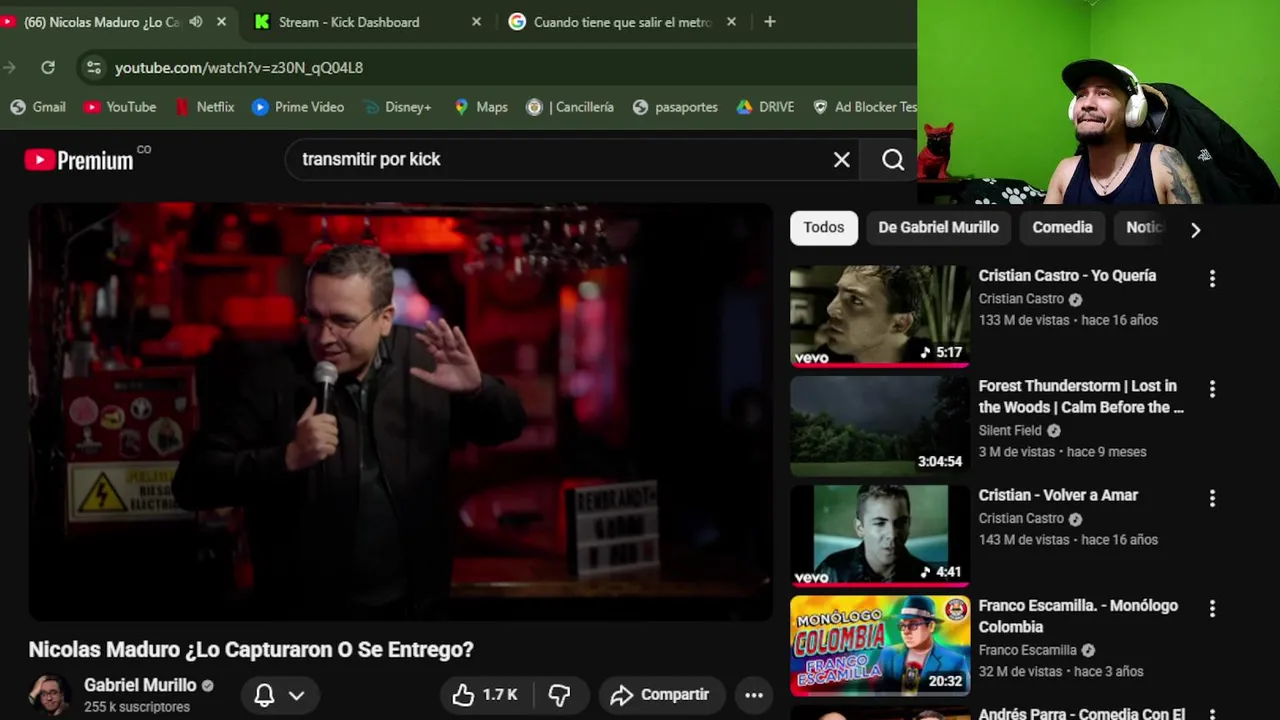The image size is (1280, 720).
Task: Close the Google search tab
Action: click(x=731, y=21)
